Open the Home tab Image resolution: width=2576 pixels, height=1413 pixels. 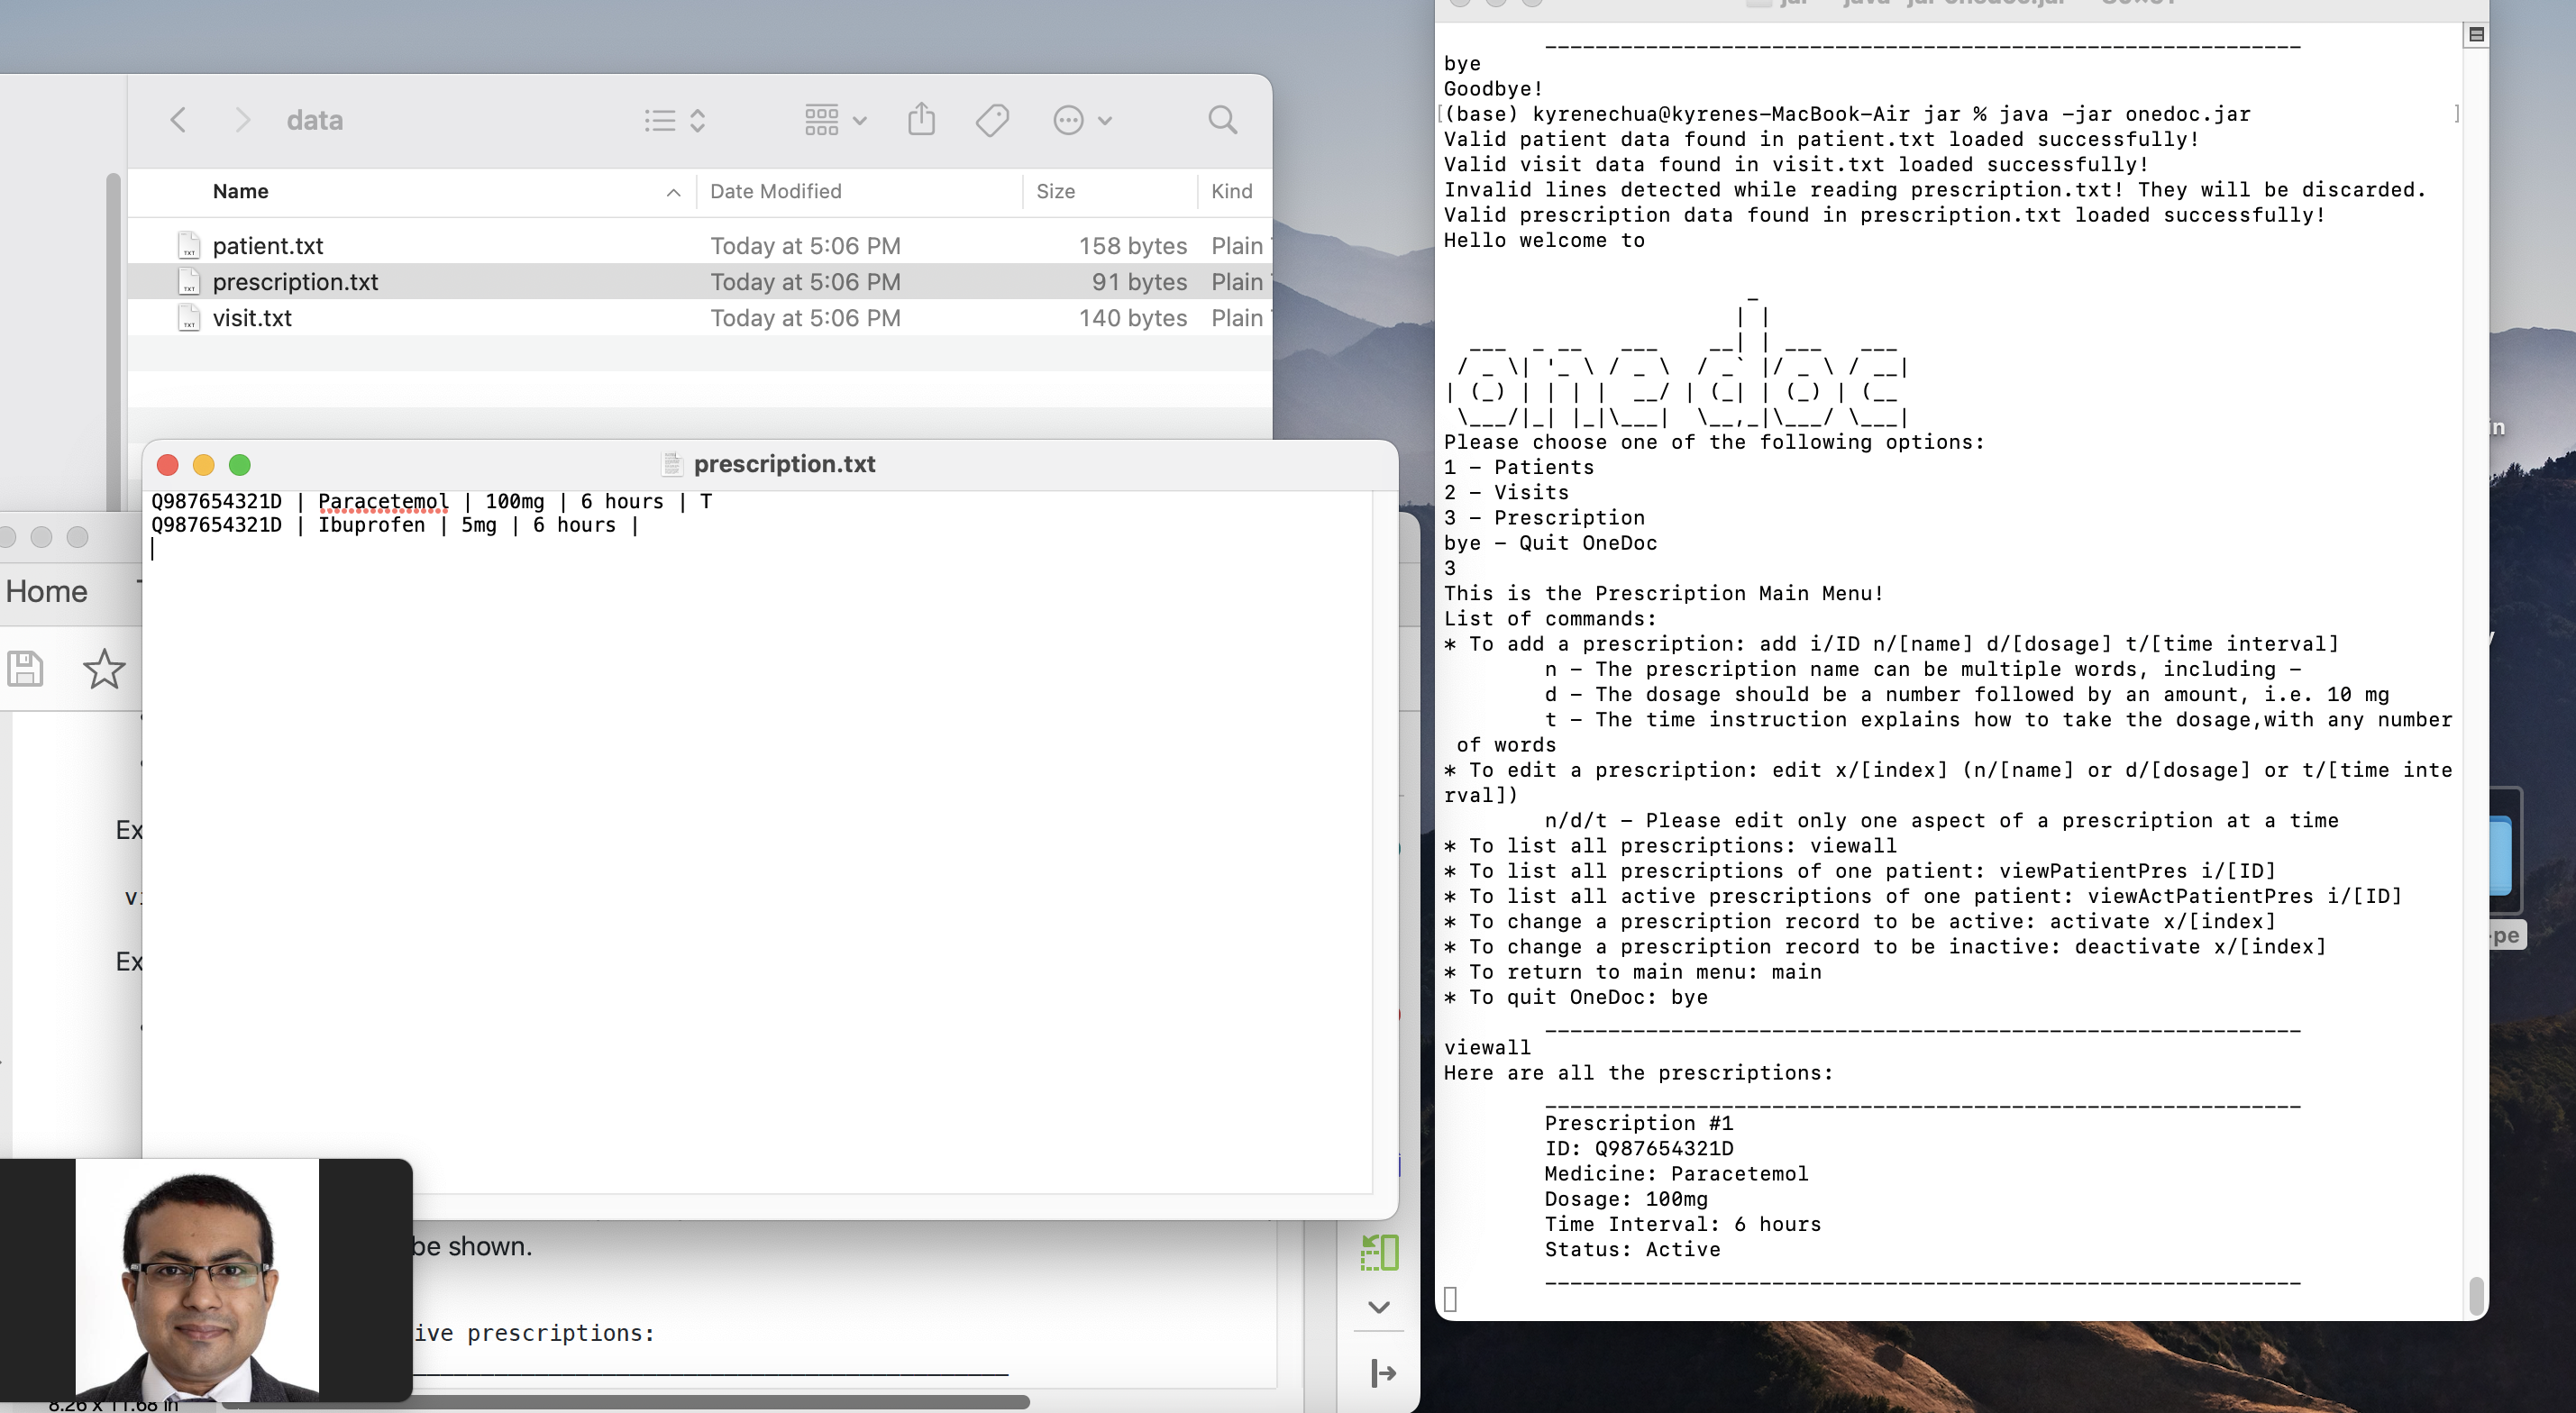tap(47, 591)
